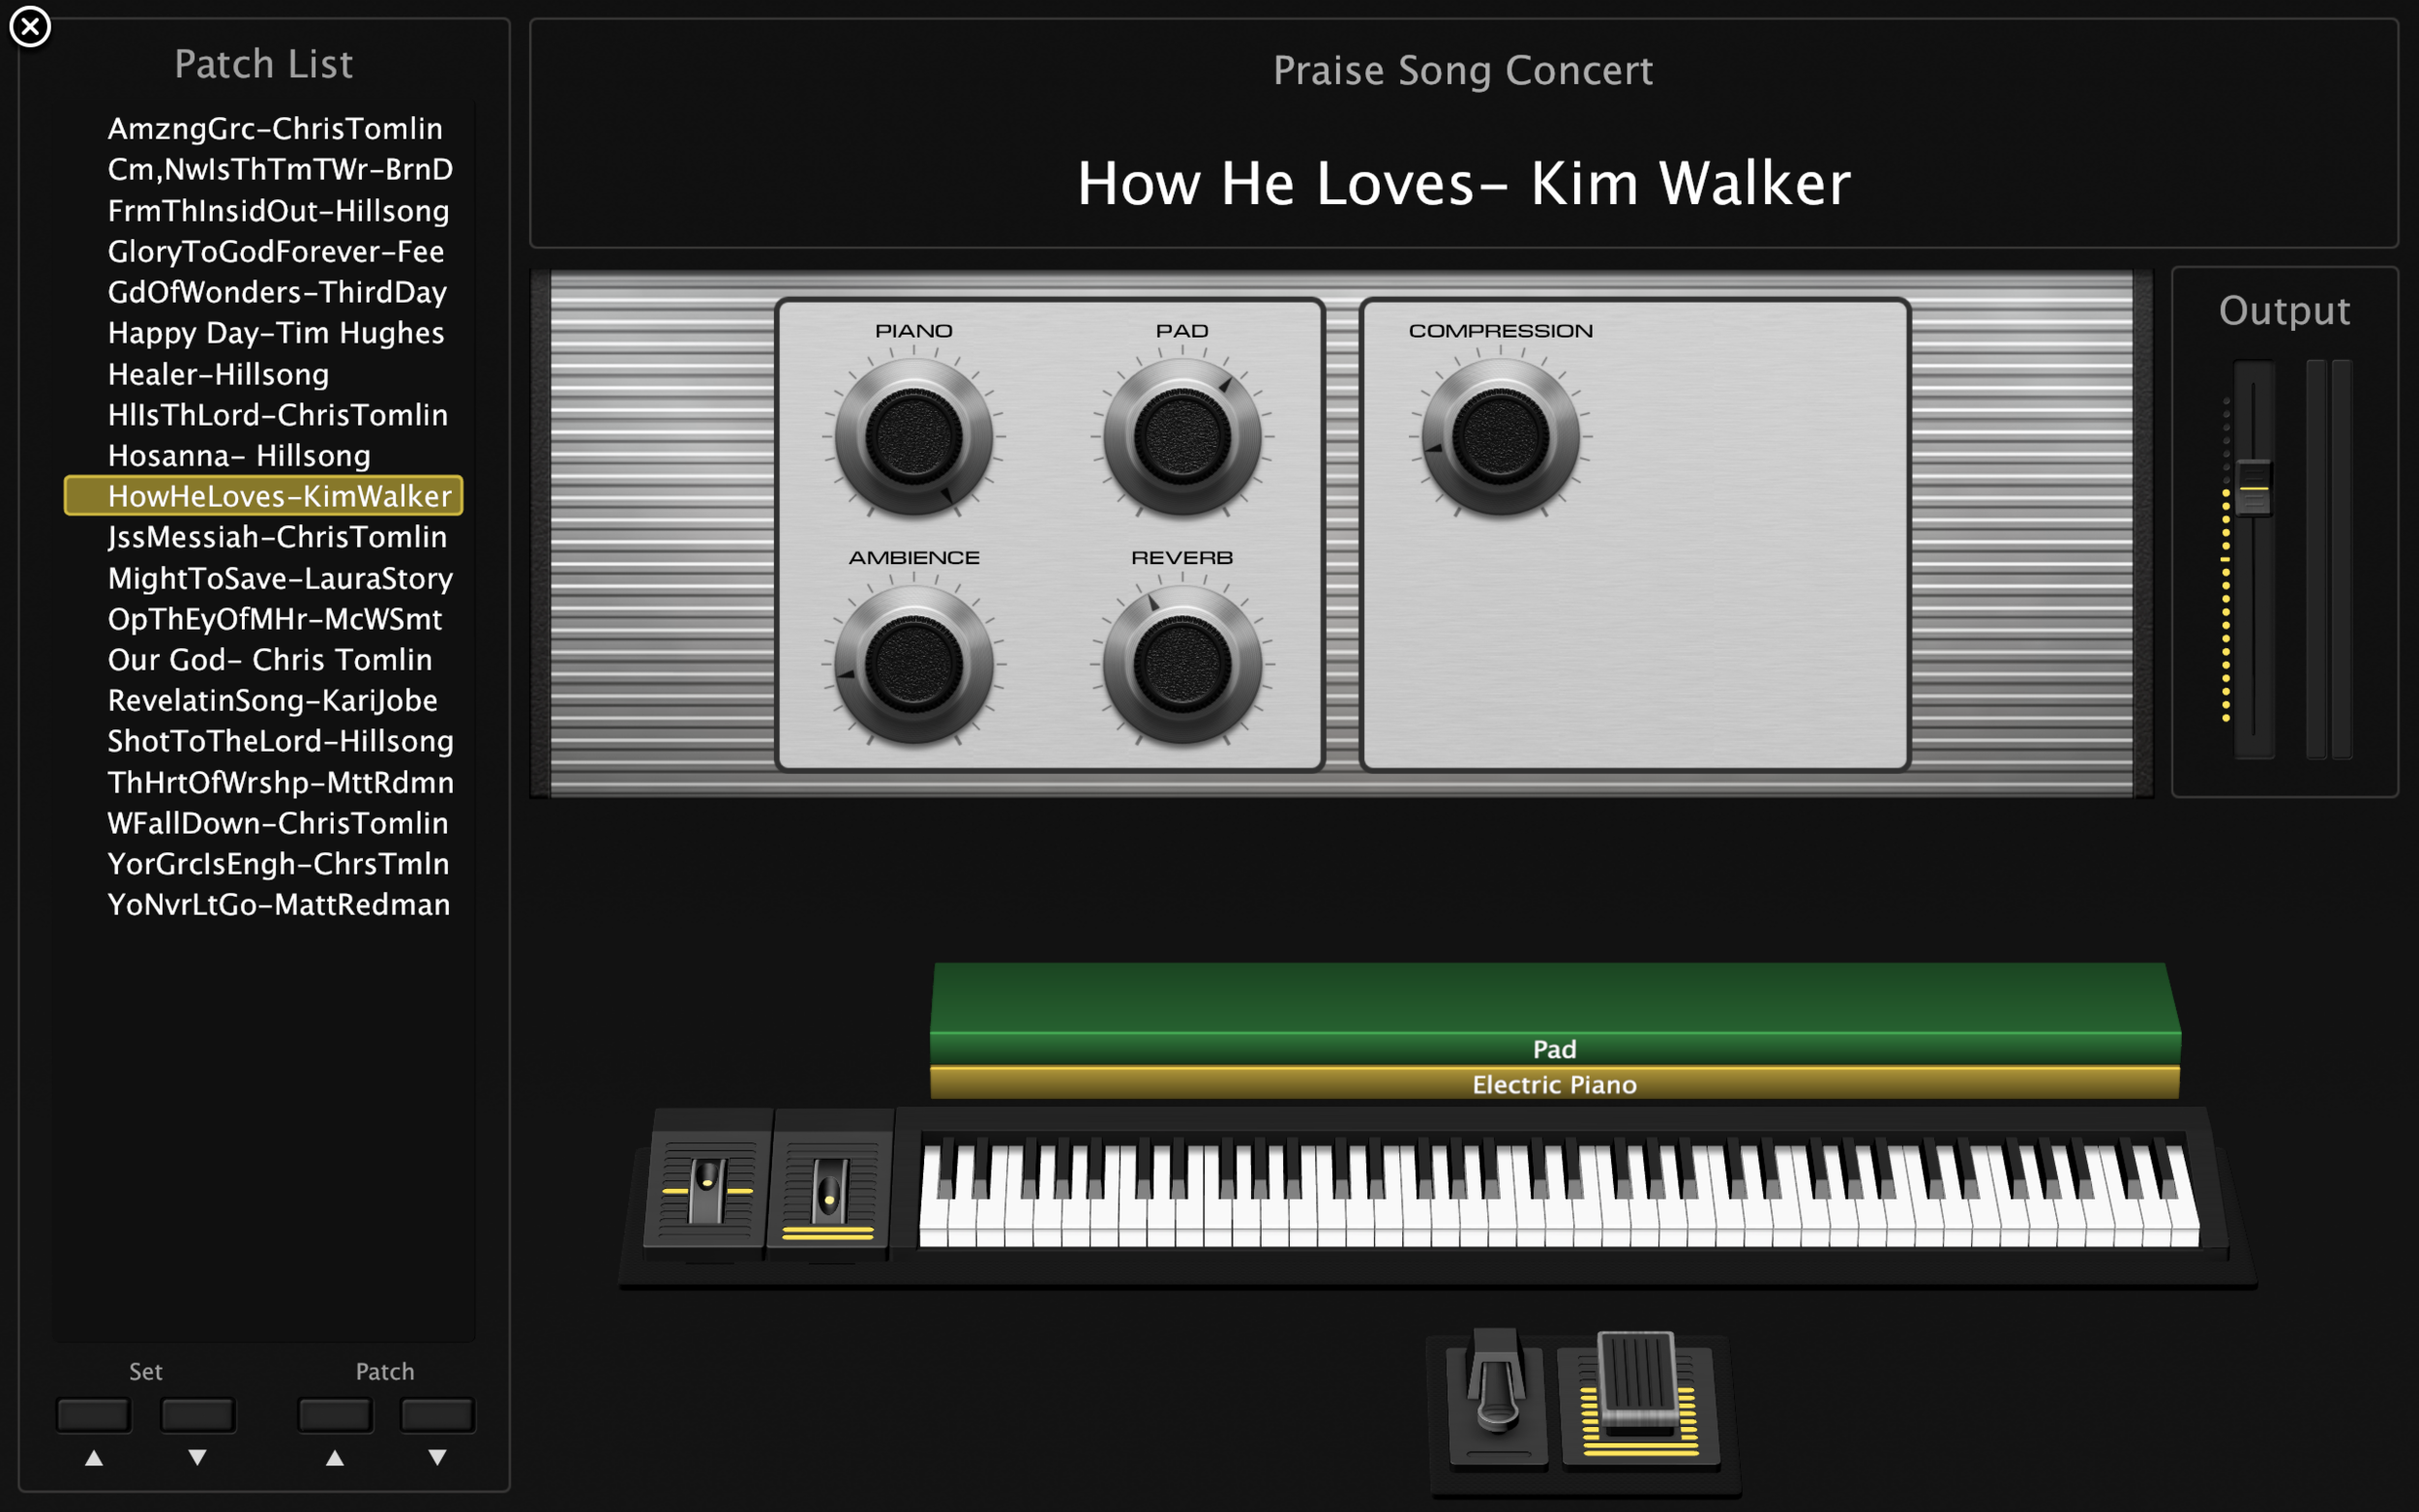2419x1512 pixels.
Task: Click the Output volume fader handle
Action: tap(2253, 488)
